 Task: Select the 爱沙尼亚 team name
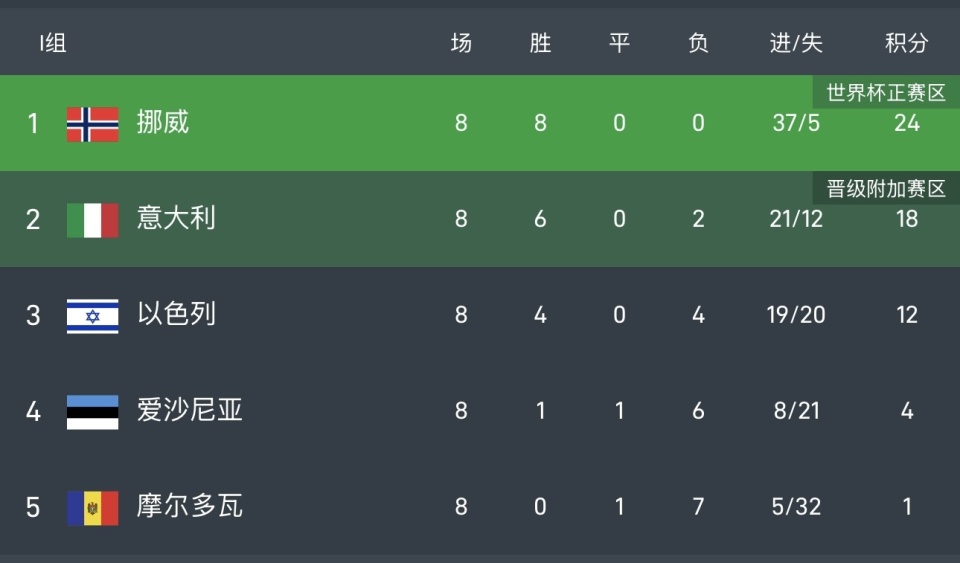click(x=190, y=411)
